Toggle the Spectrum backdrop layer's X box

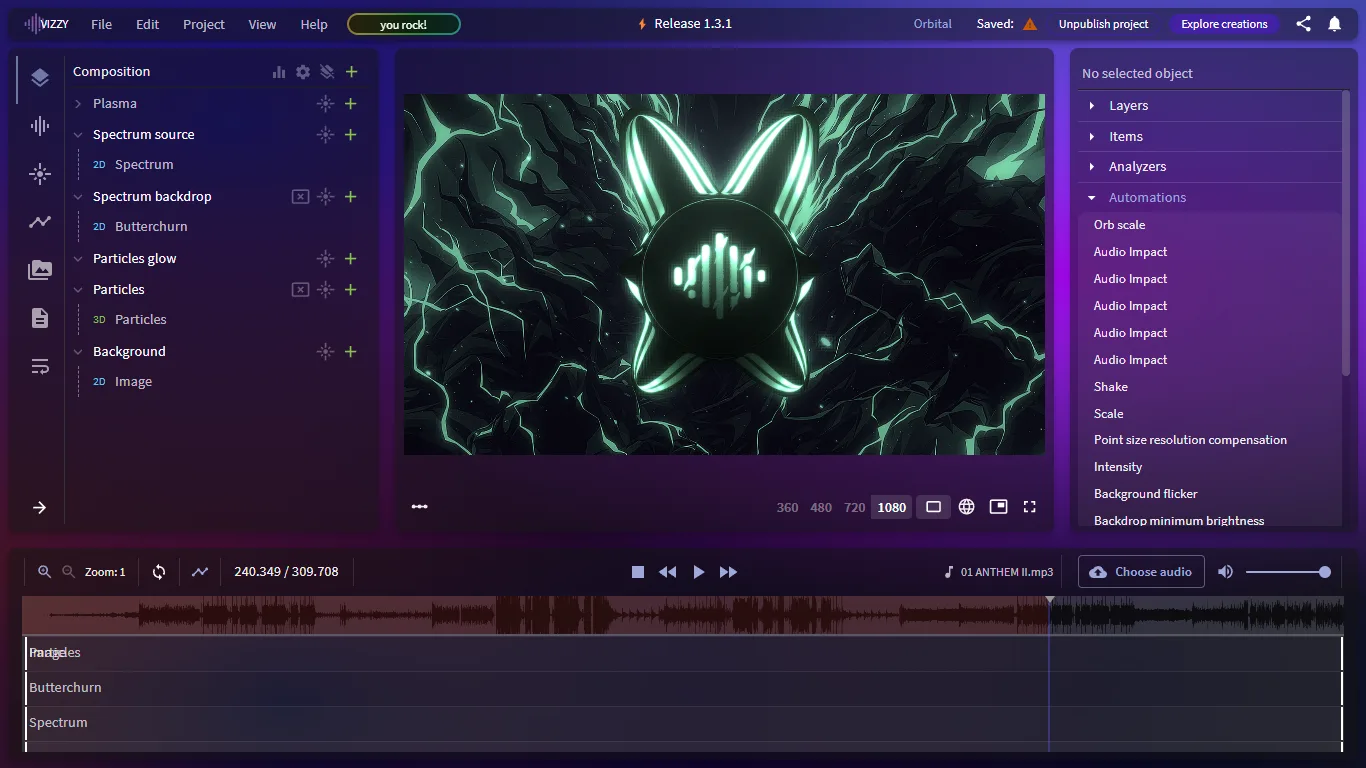(300, 197)
